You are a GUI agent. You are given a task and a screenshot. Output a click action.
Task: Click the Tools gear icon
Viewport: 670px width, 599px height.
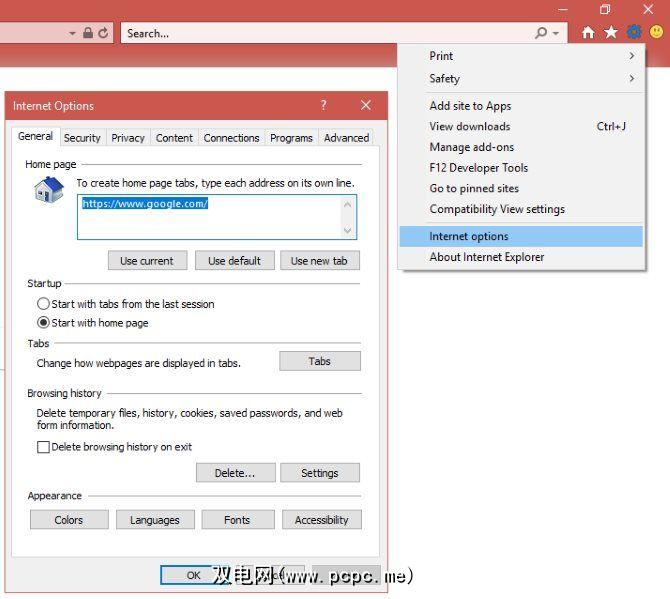coord(634,32)
